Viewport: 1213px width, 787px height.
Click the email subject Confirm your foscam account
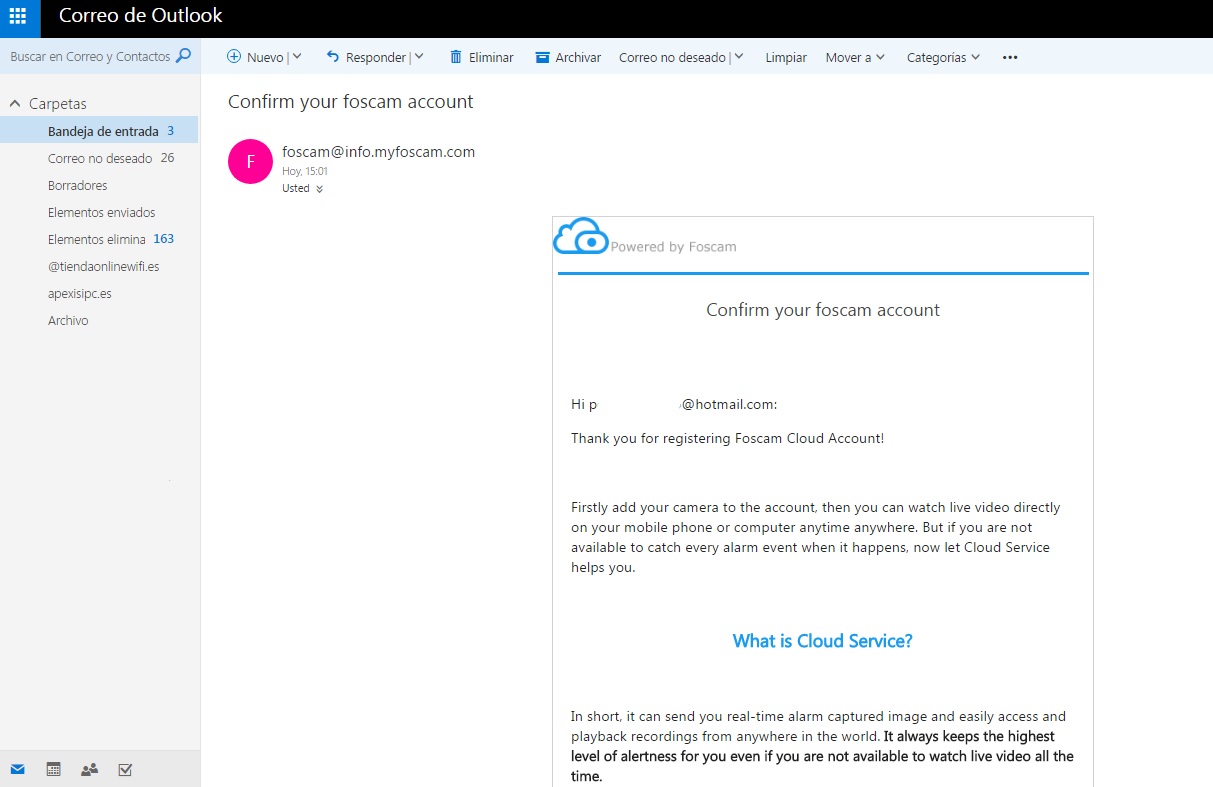[x=351, y=102]
